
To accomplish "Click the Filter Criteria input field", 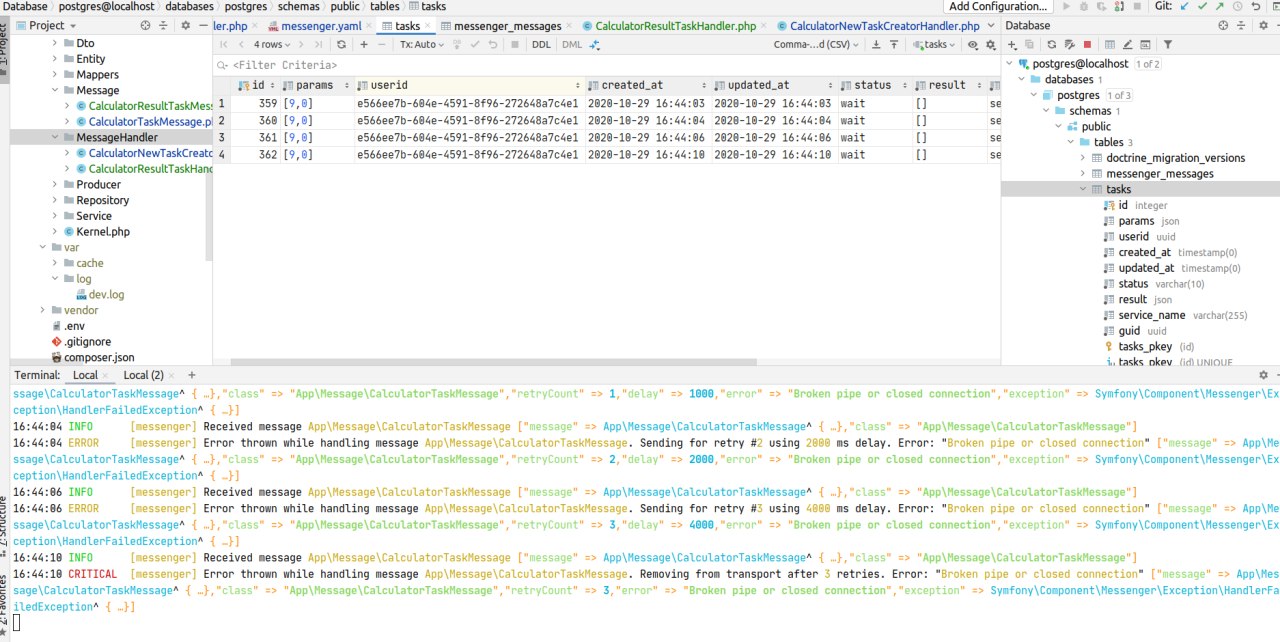I will (x=606, y=65).
